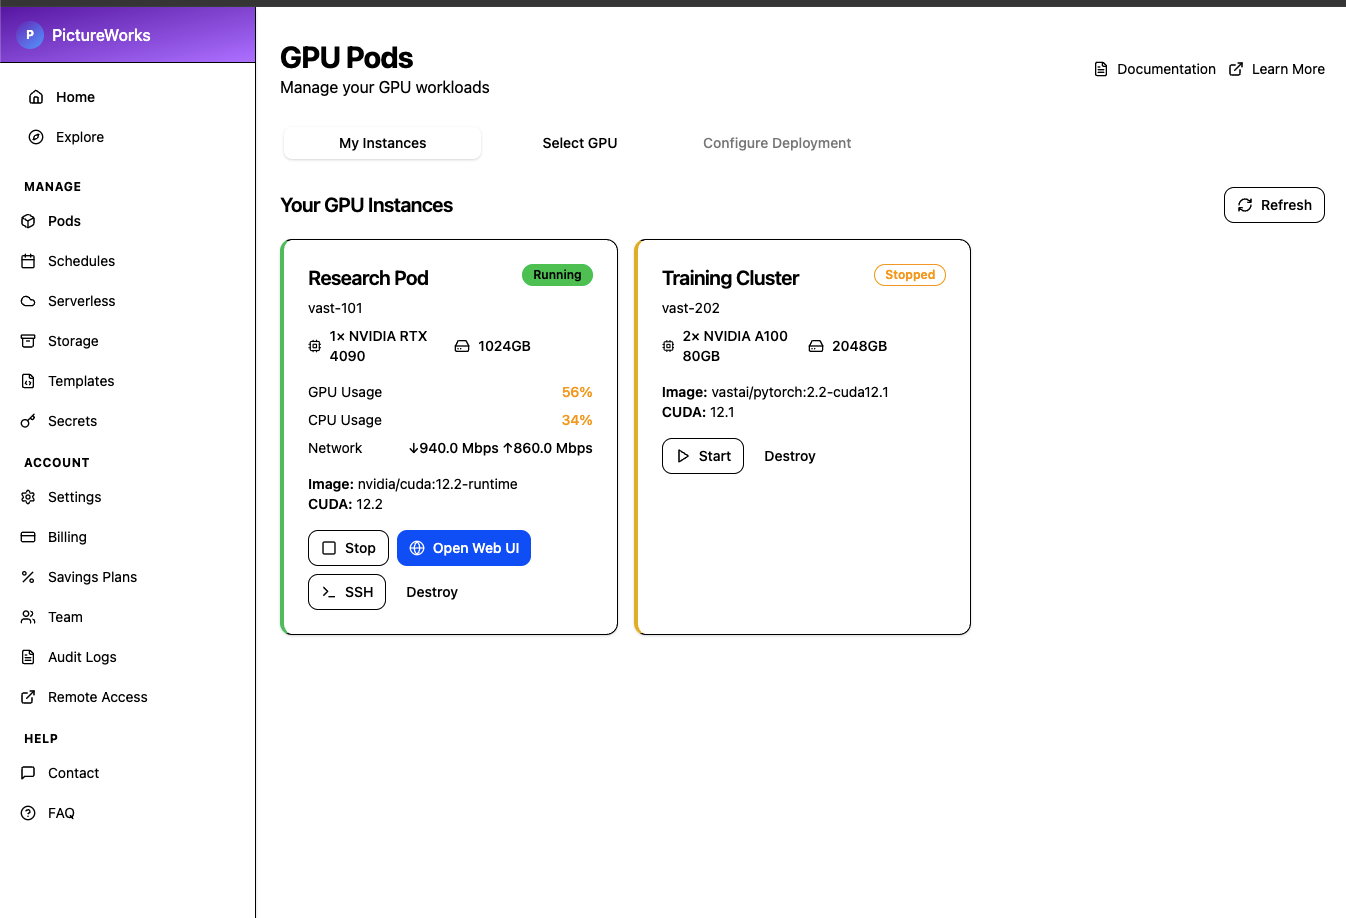Stop the Research Pod
Viewport: 1346px width, 918px height.
point(348,548)
